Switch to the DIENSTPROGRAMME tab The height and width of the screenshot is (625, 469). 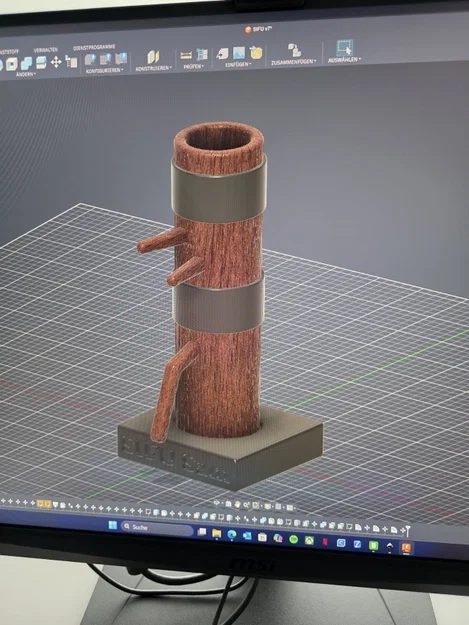[x=94, y=47]
